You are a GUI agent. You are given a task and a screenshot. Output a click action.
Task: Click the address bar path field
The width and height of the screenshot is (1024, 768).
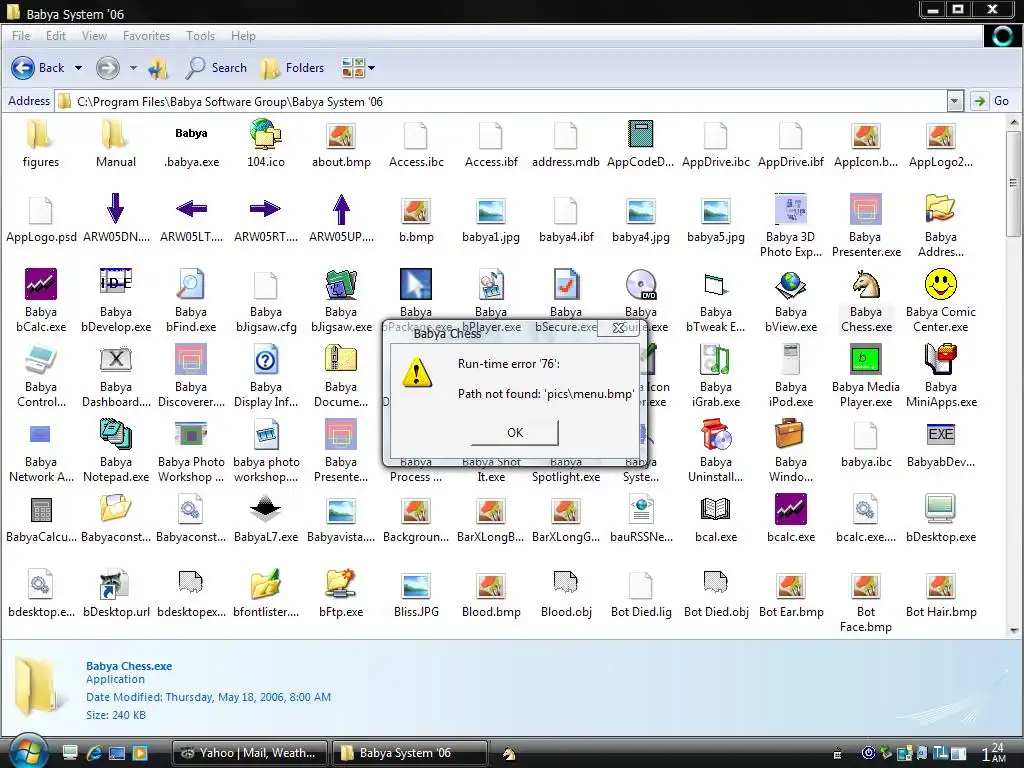click(501, 101)
